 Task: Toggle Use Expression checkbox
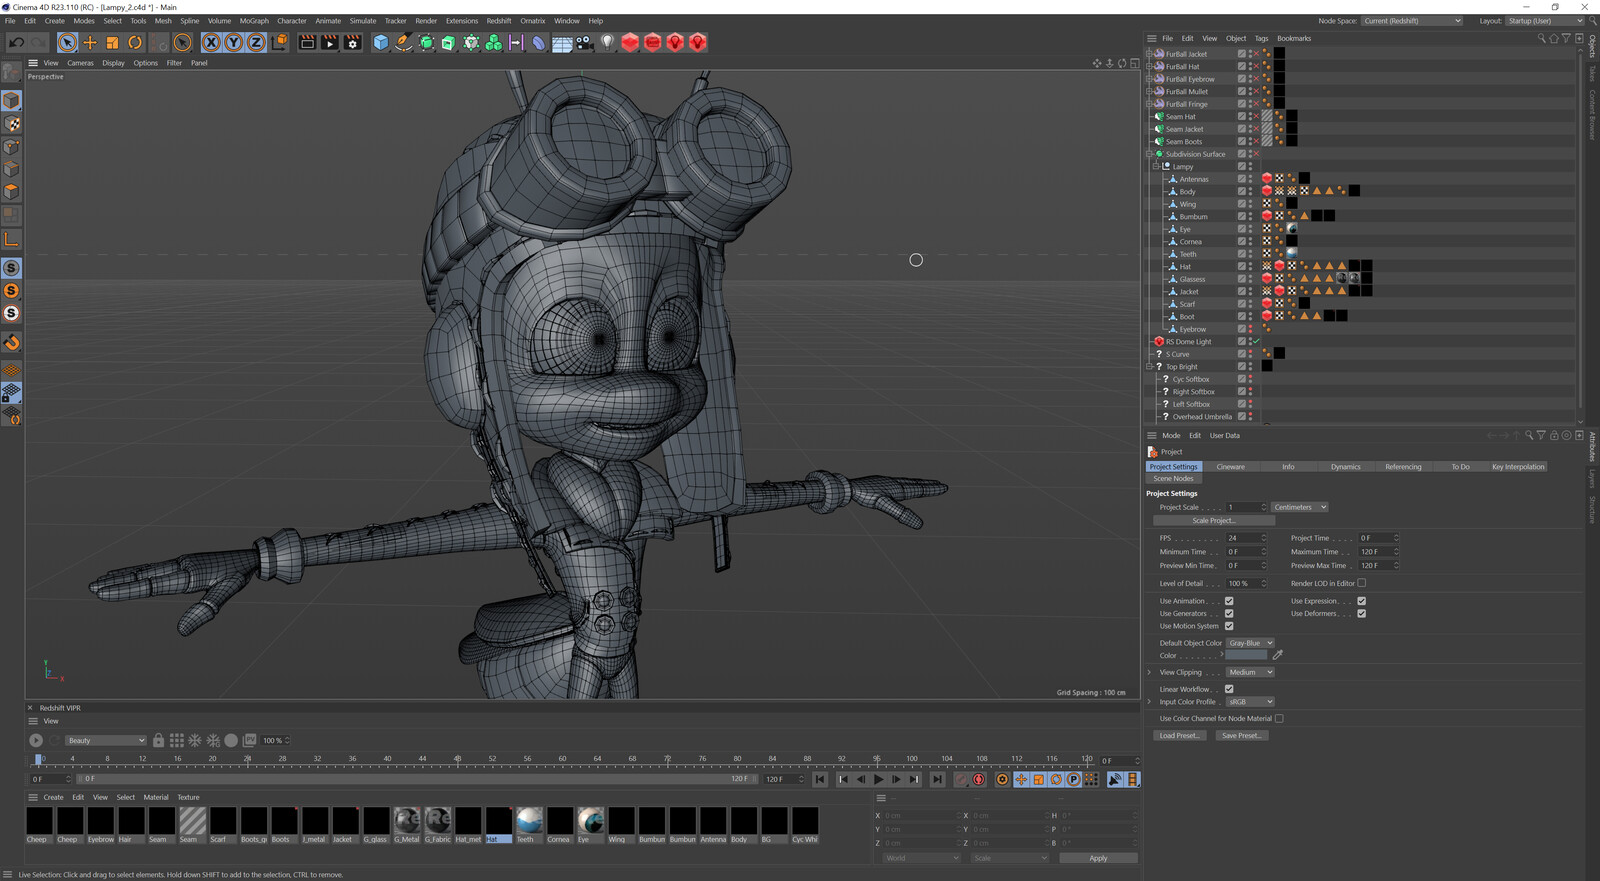pyautogui.click(x=1361, y=601)
